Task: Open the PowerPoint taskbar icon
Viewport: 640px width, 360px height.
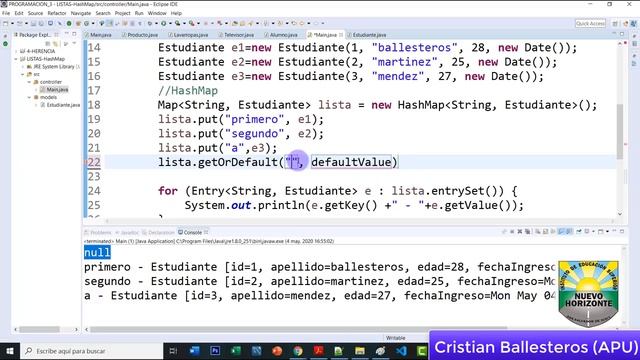Action: tap(277, 351)
